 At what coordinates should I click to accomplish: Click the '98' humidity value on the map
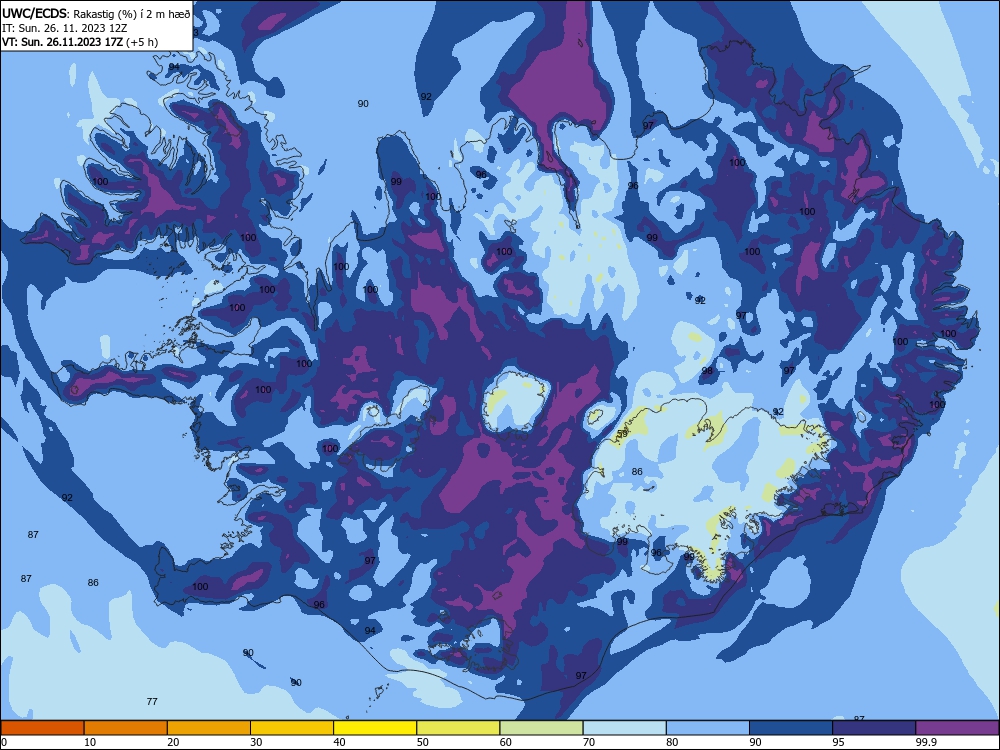click(x=707, y=371)
